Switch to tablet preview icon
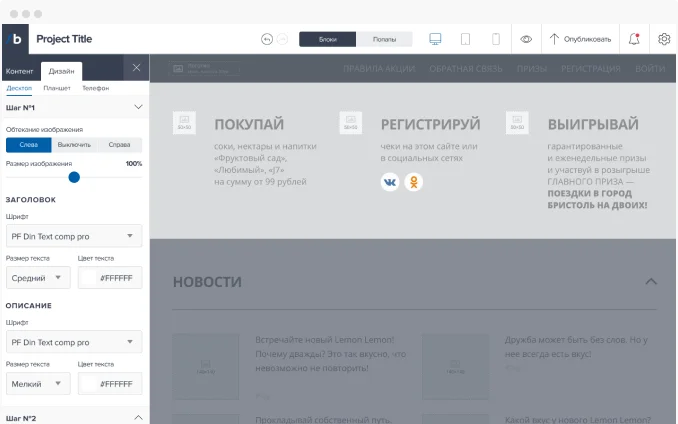Screen dimensions: 678x424 [x=465, y=39]
